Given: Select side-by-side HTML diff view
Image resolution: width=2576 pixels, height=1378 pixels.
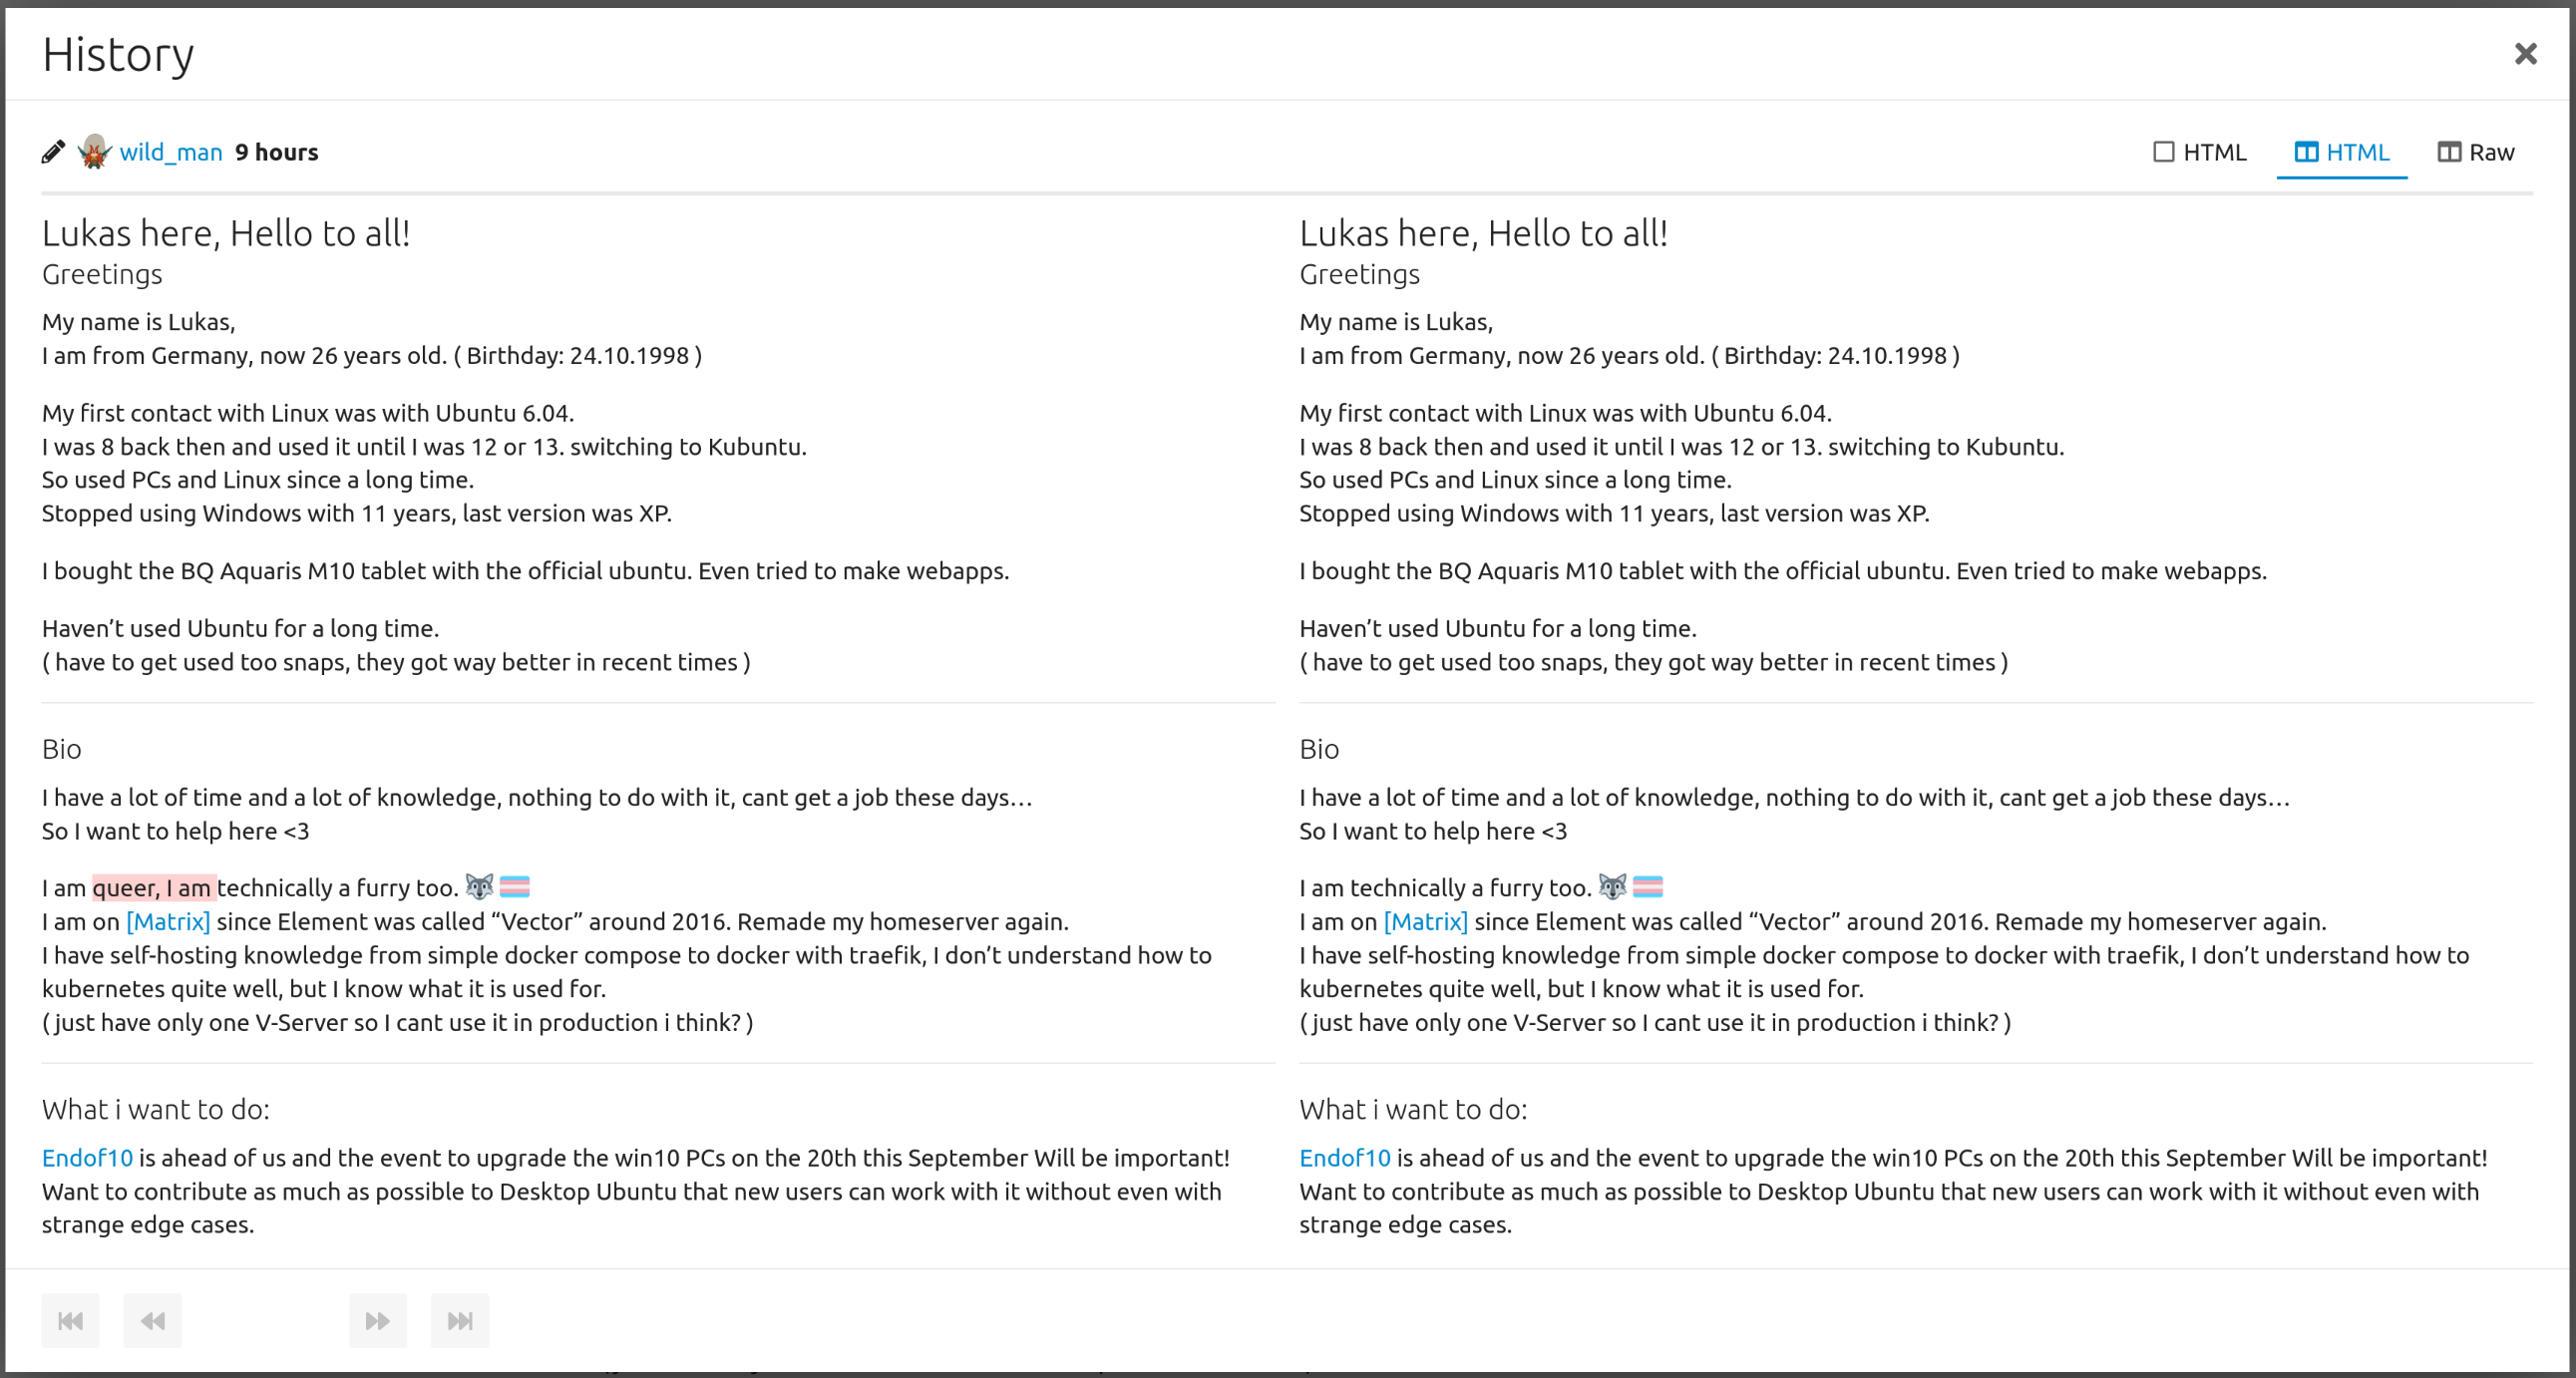Looking at the screenshot, I should pyautogui.click(x=2341, y=152).
